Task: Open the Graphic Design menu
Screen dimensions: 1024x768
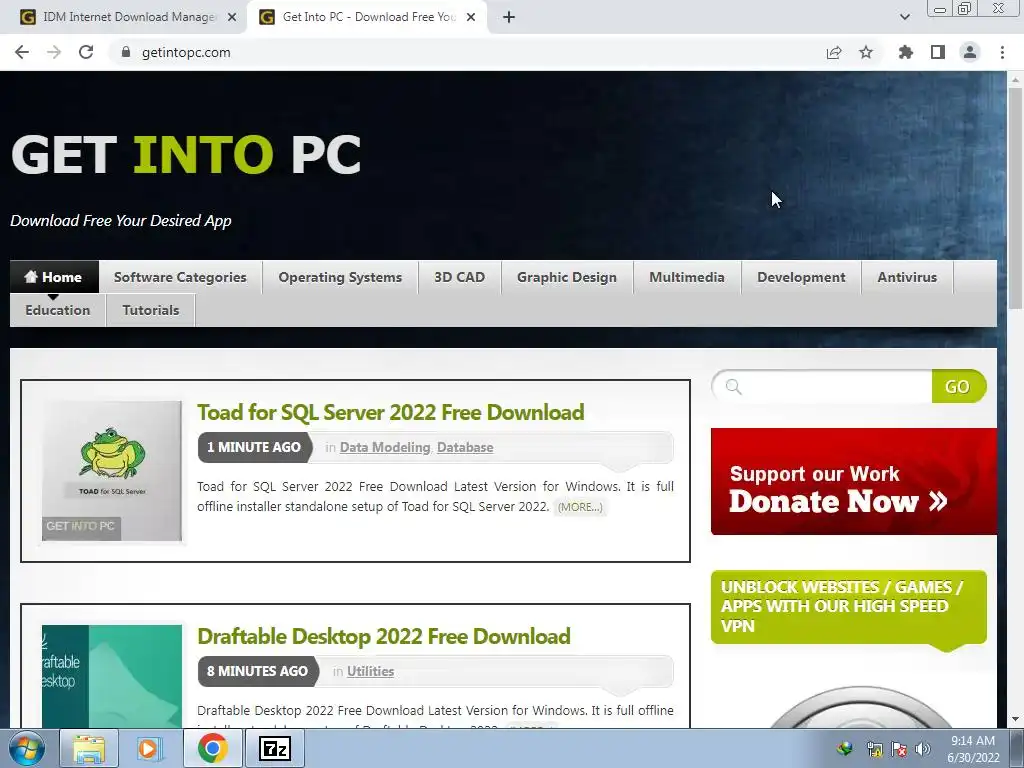Action: (x=567, y=277)
